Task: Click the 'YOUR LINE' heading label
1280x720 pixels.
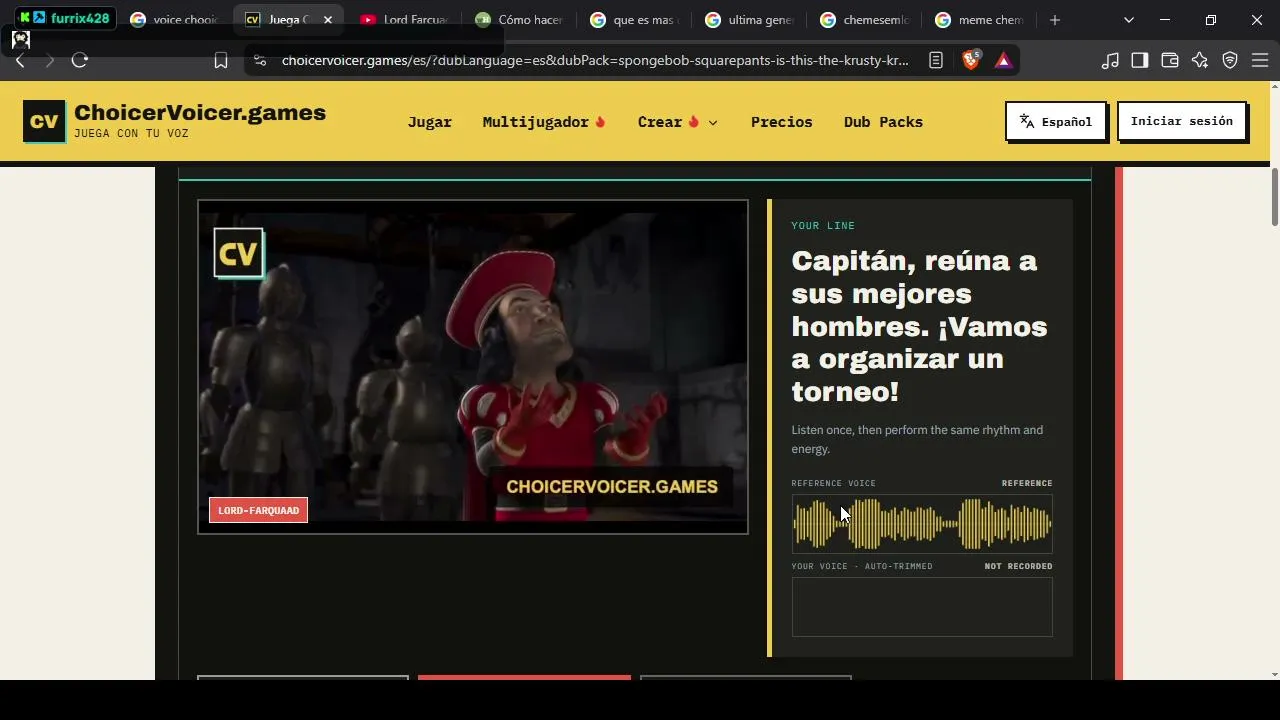Action: (x=823, y=226)
